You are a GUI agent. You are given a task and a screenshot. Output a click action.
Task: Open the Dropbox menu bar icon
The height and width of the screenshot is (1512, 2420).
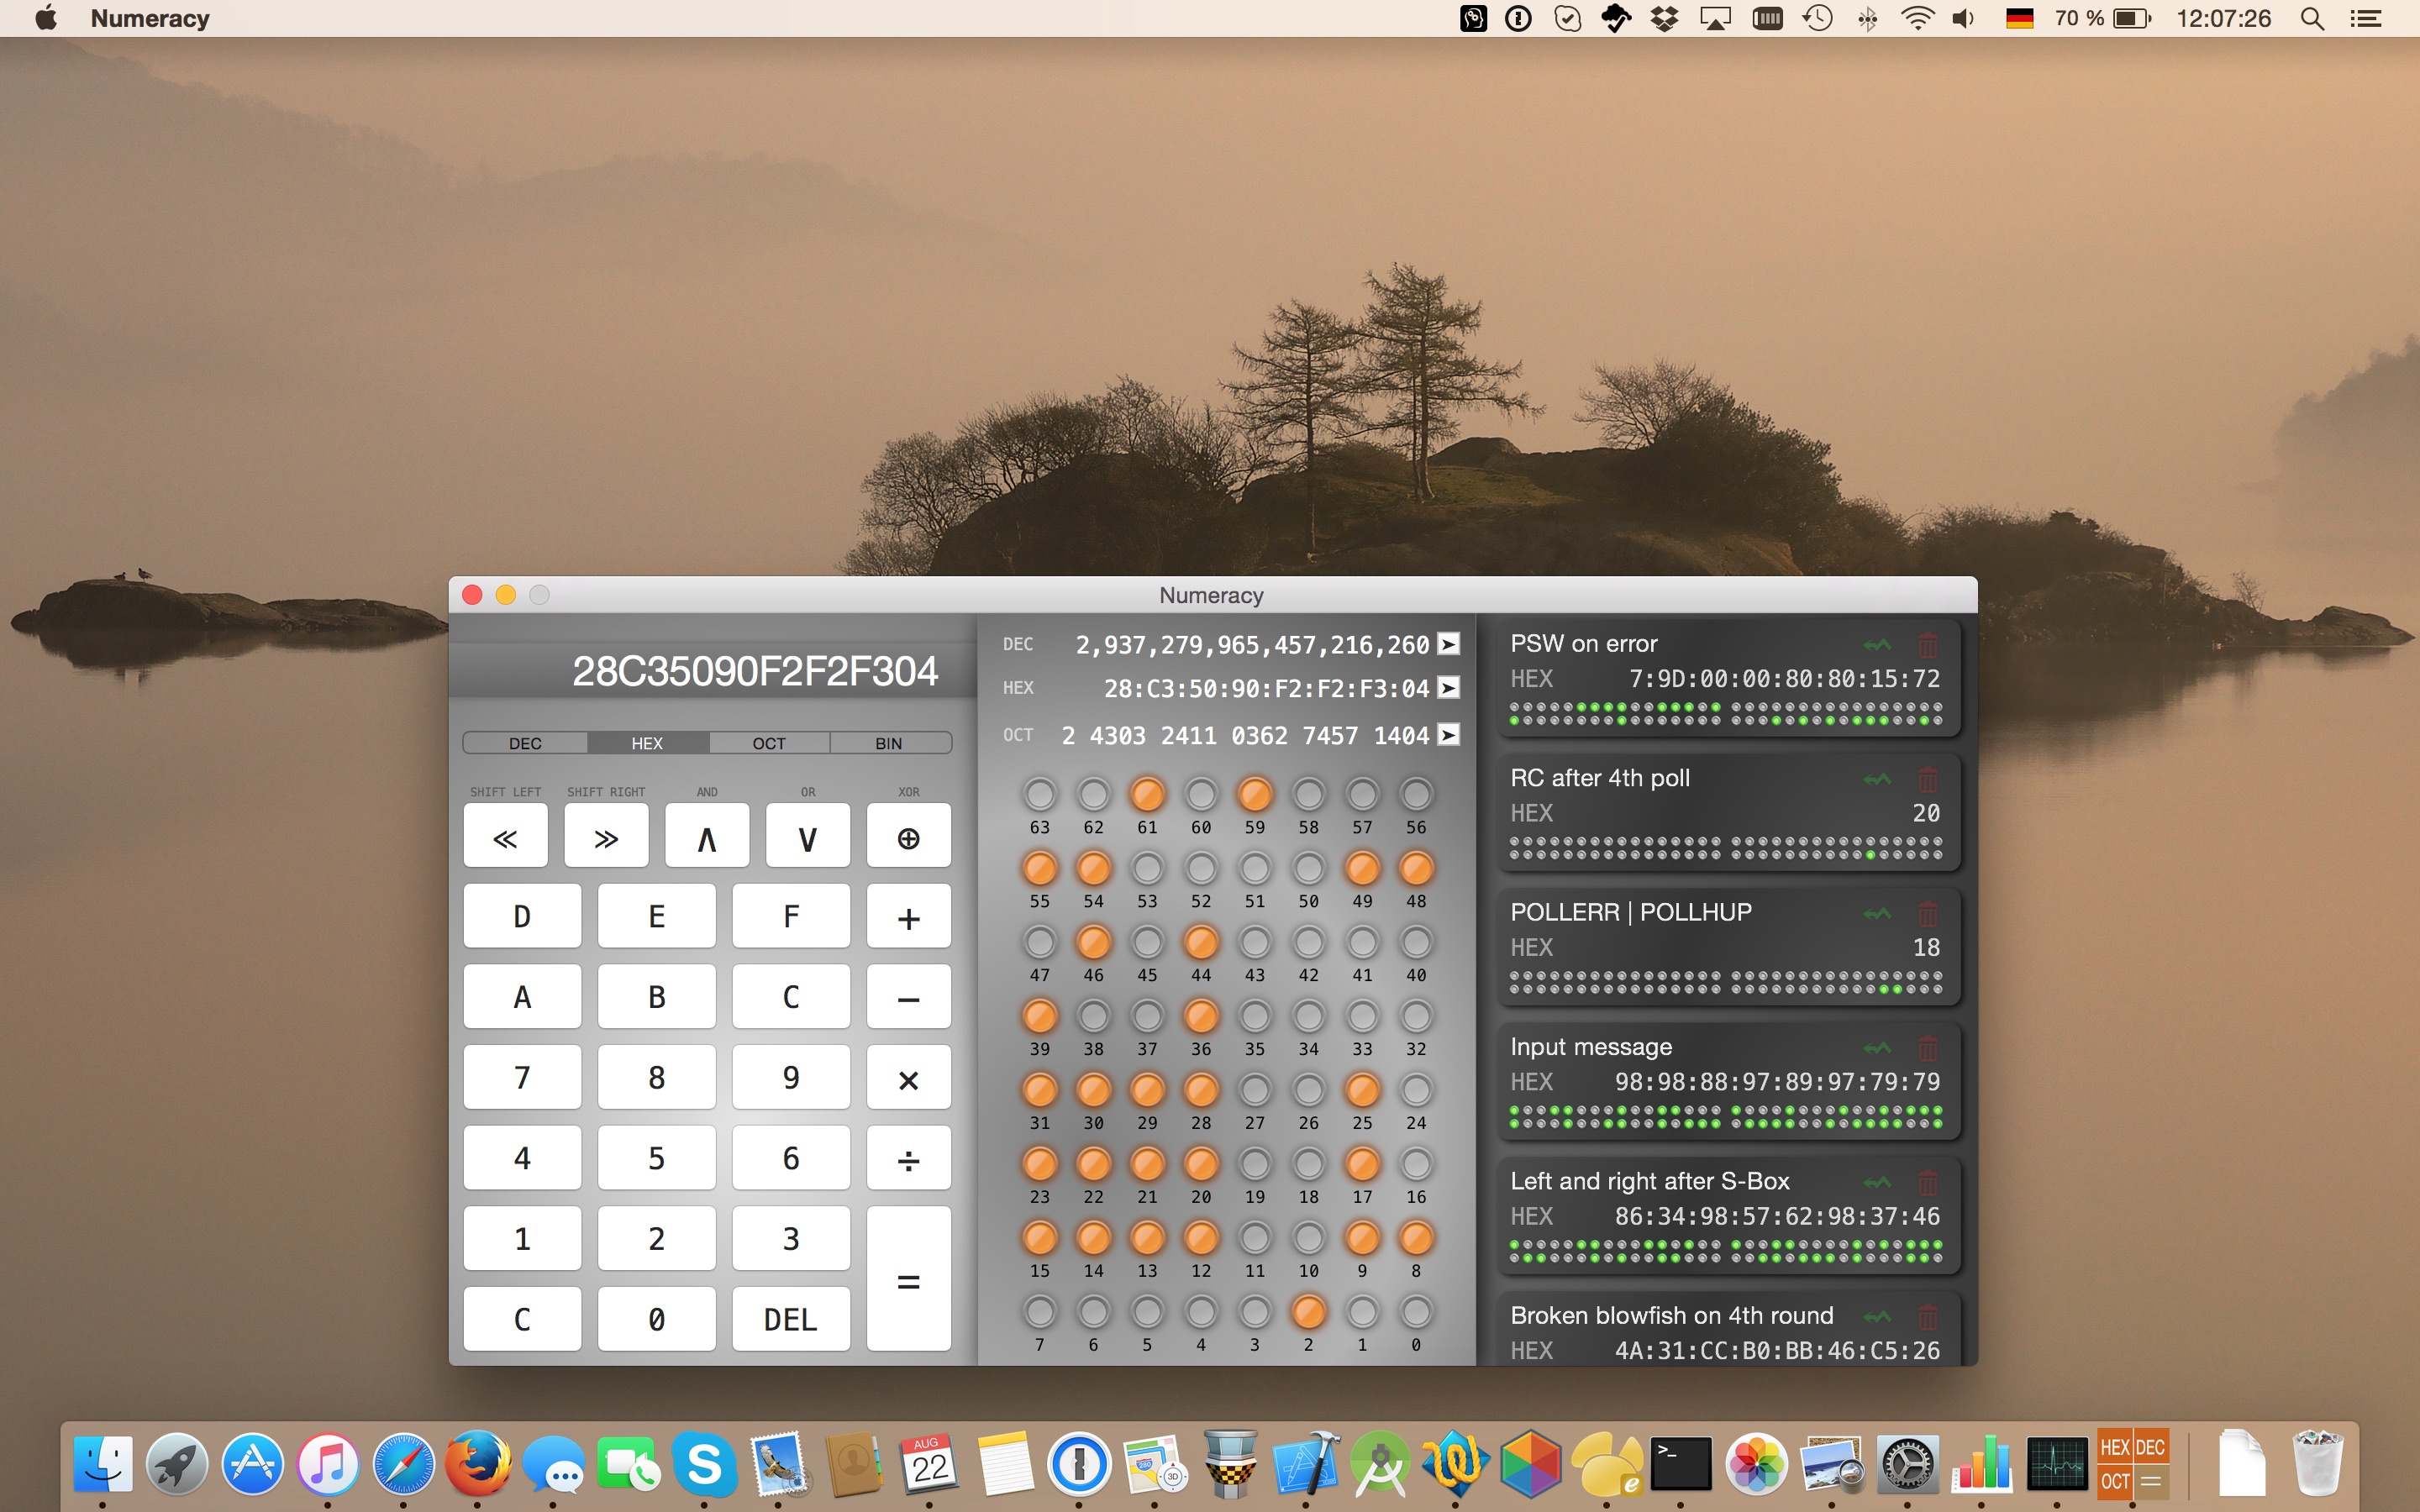(x=1664, y=18)
